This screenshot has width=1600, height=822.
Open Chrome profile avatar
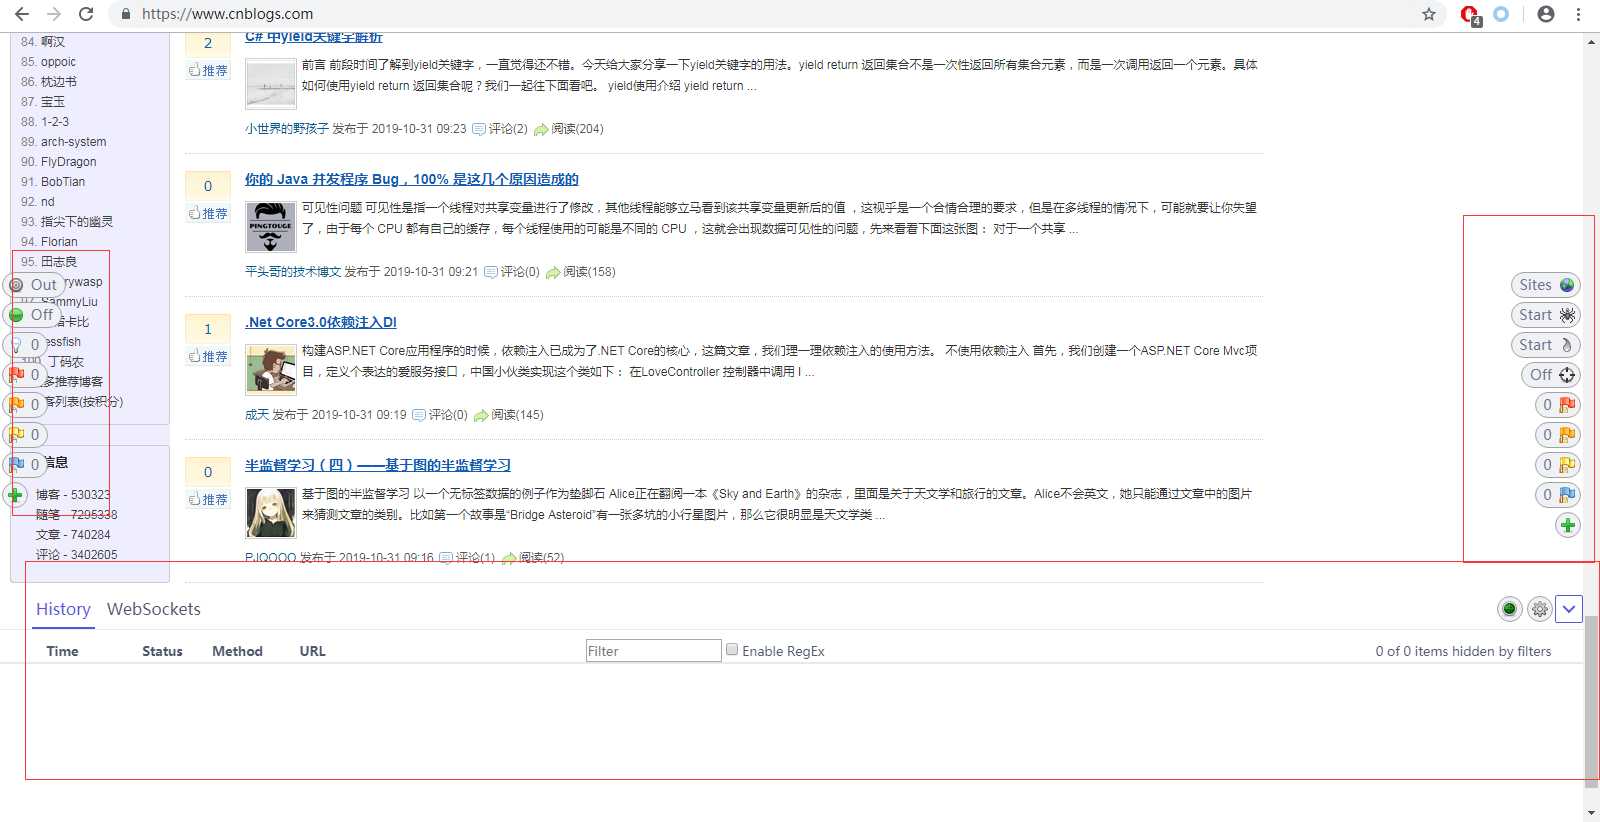1546,14
